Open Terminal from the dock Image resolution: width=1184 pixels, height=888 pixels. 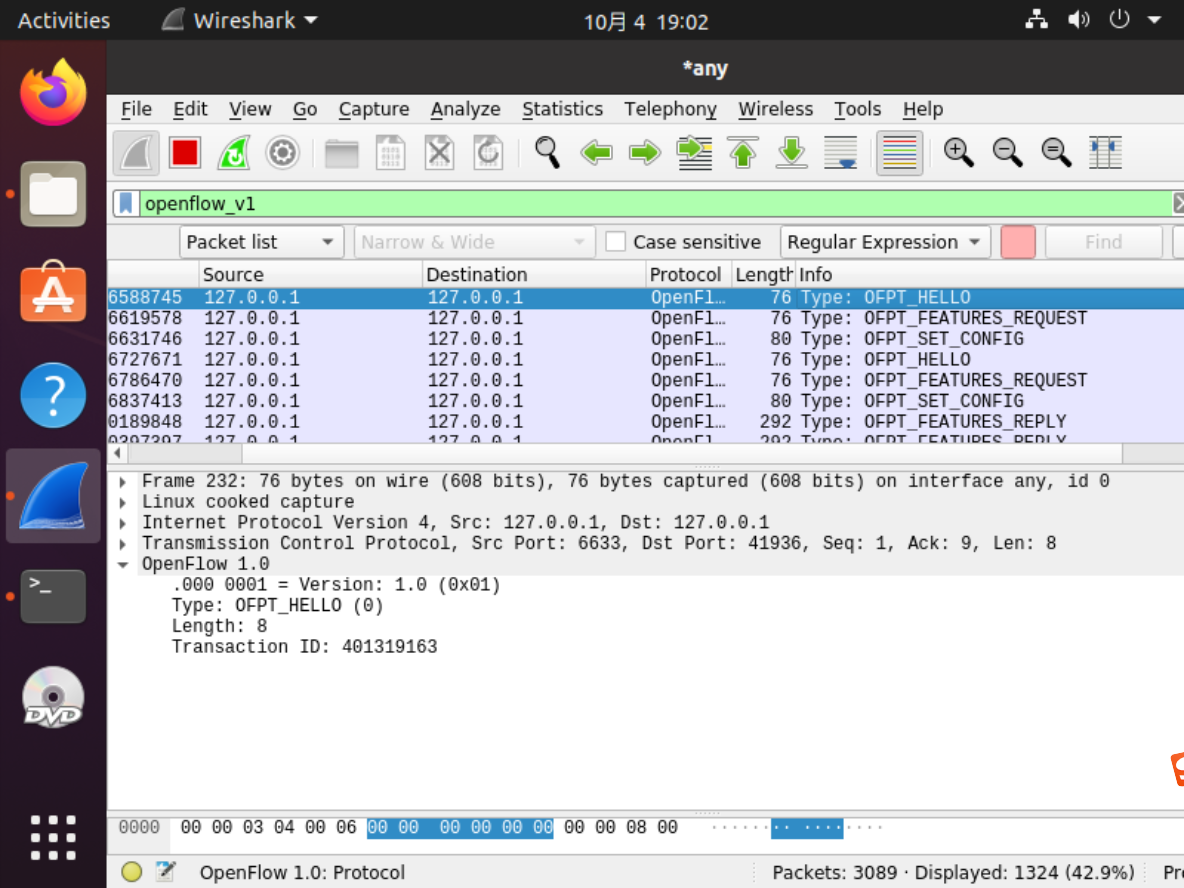[53, 597]
